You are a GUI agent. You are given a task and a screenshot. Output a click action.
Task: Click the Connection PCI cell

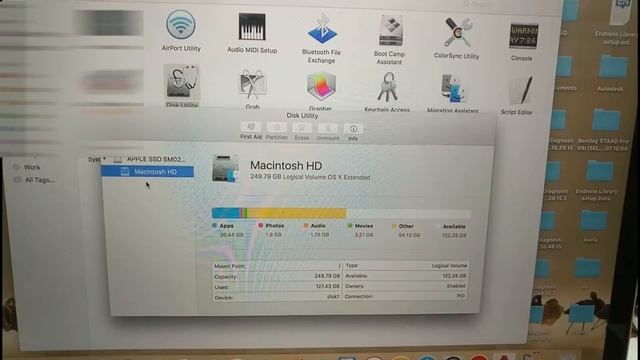[405, 296]
